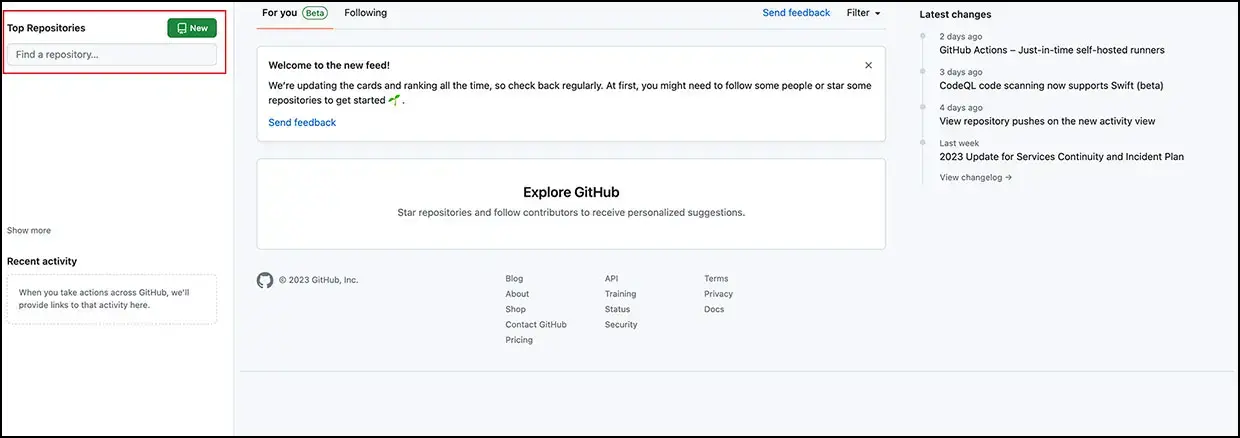
Task: Expand repositories list with Show more
Action: 29,230
